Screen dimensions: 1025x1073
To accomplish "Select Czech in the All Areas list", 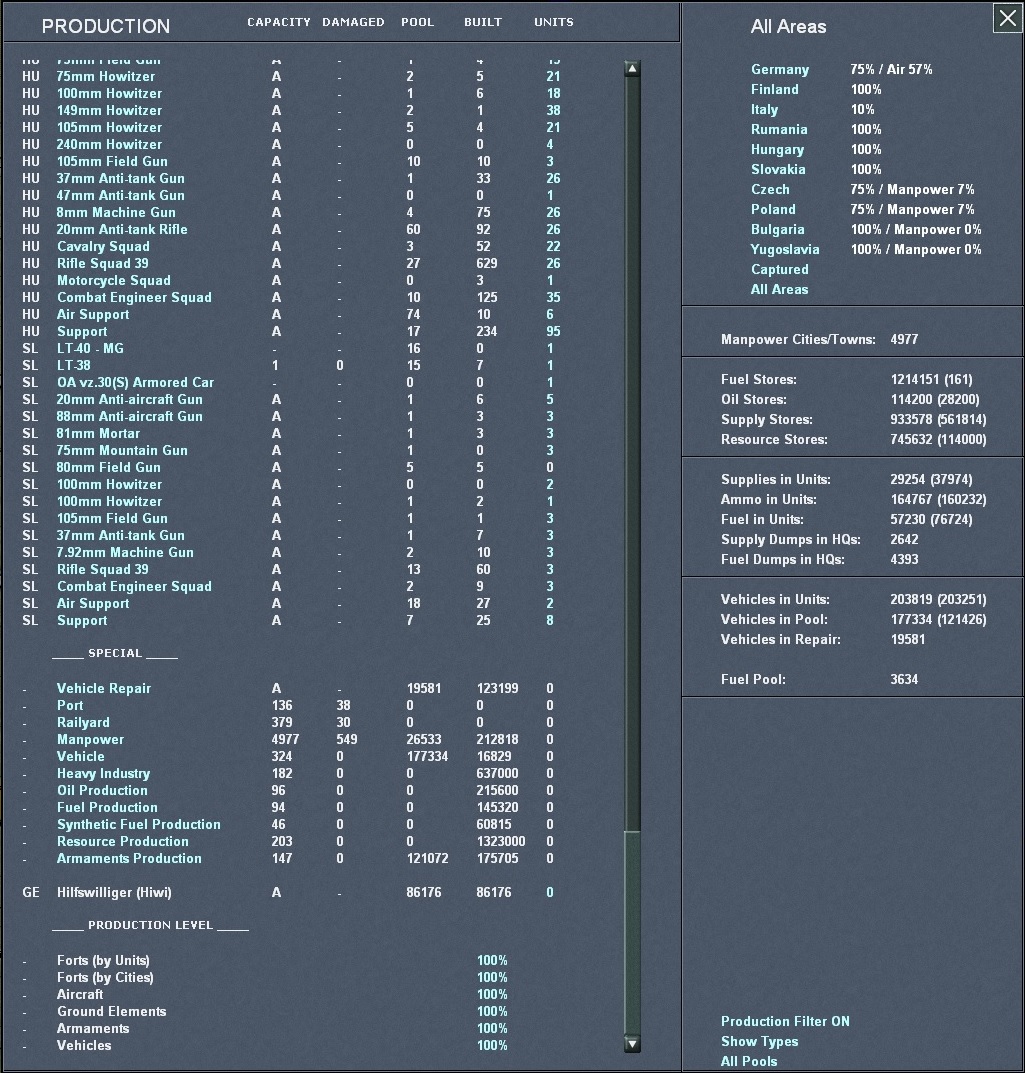I will (x=770, y=189).
